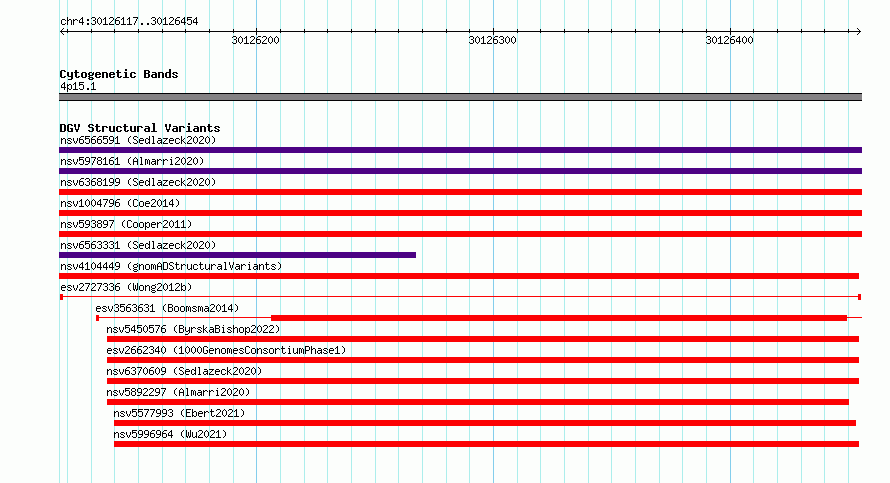This screenshot has height=483, width=890.
Task: Open variant nsv4104449 (gnomADStructuralVariants) label
Action: click(171, 266)
